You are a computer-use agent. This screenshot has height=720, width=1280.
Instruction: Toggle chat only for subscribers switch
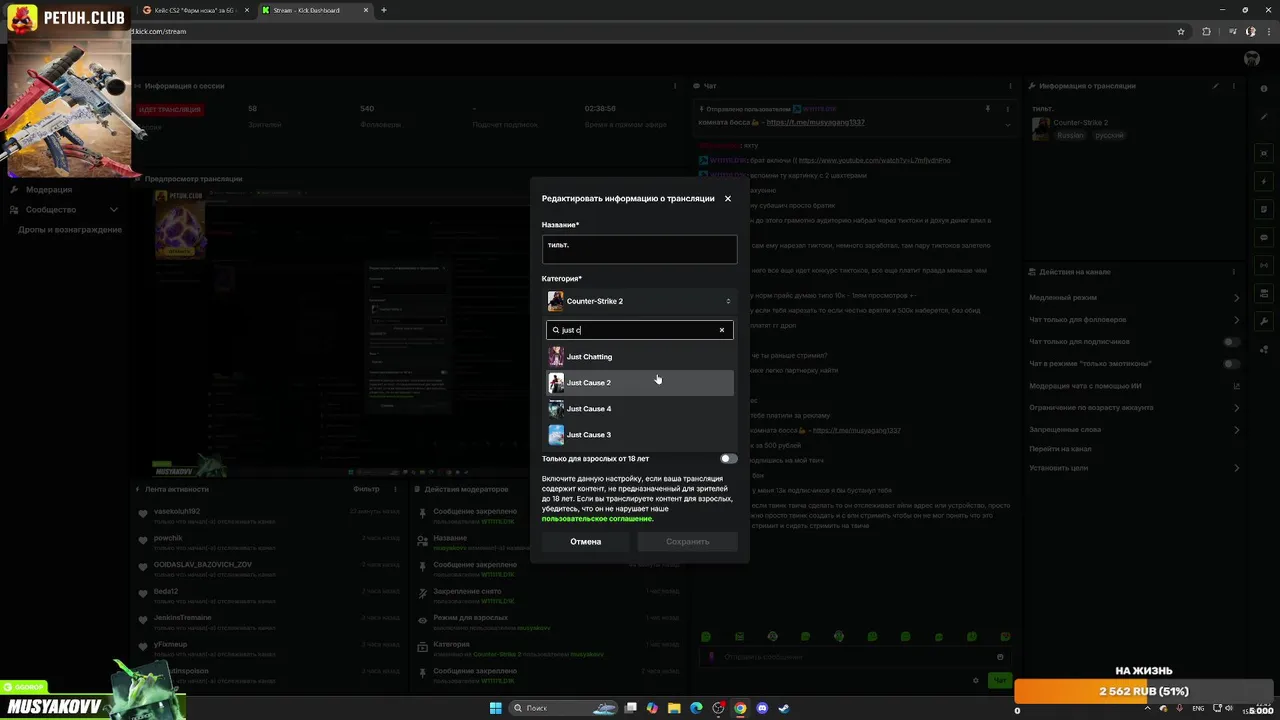pyautogui.click(x=1232, y=342)
